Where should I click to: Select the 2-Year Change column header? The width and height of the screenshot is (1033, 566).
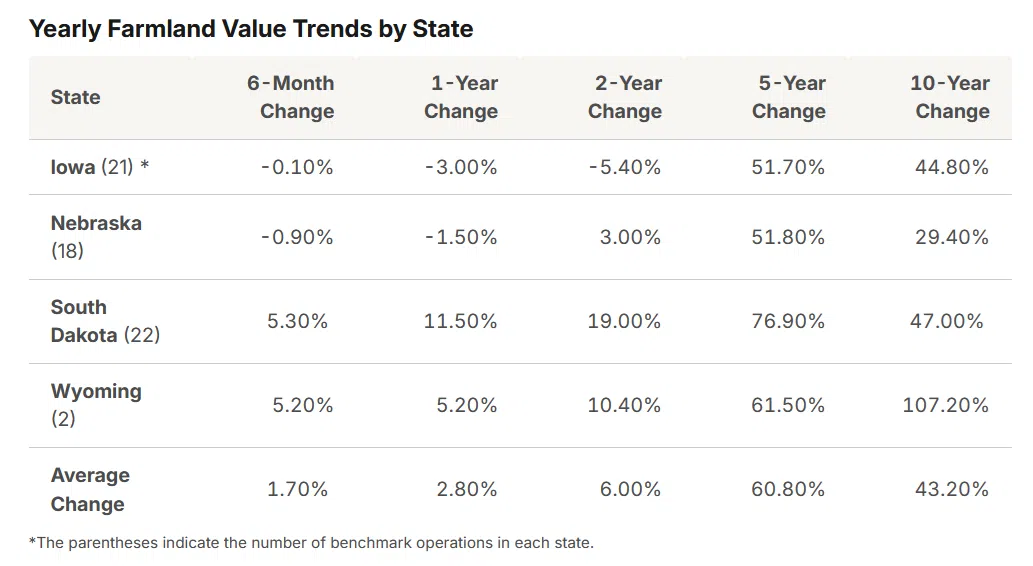[x=625, y=97]
